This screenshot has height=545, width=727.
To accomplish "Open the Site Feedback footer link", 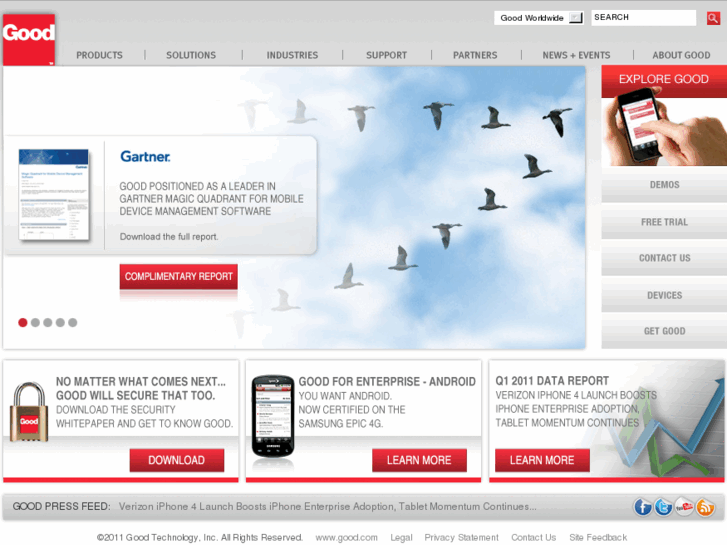I will tap(598, 538).
